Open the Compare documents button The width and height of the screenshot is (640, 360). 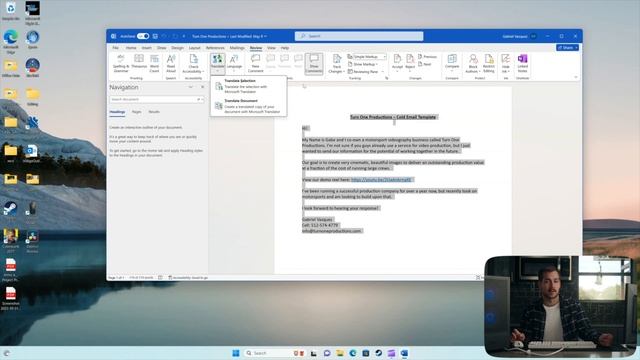point(452,62)
